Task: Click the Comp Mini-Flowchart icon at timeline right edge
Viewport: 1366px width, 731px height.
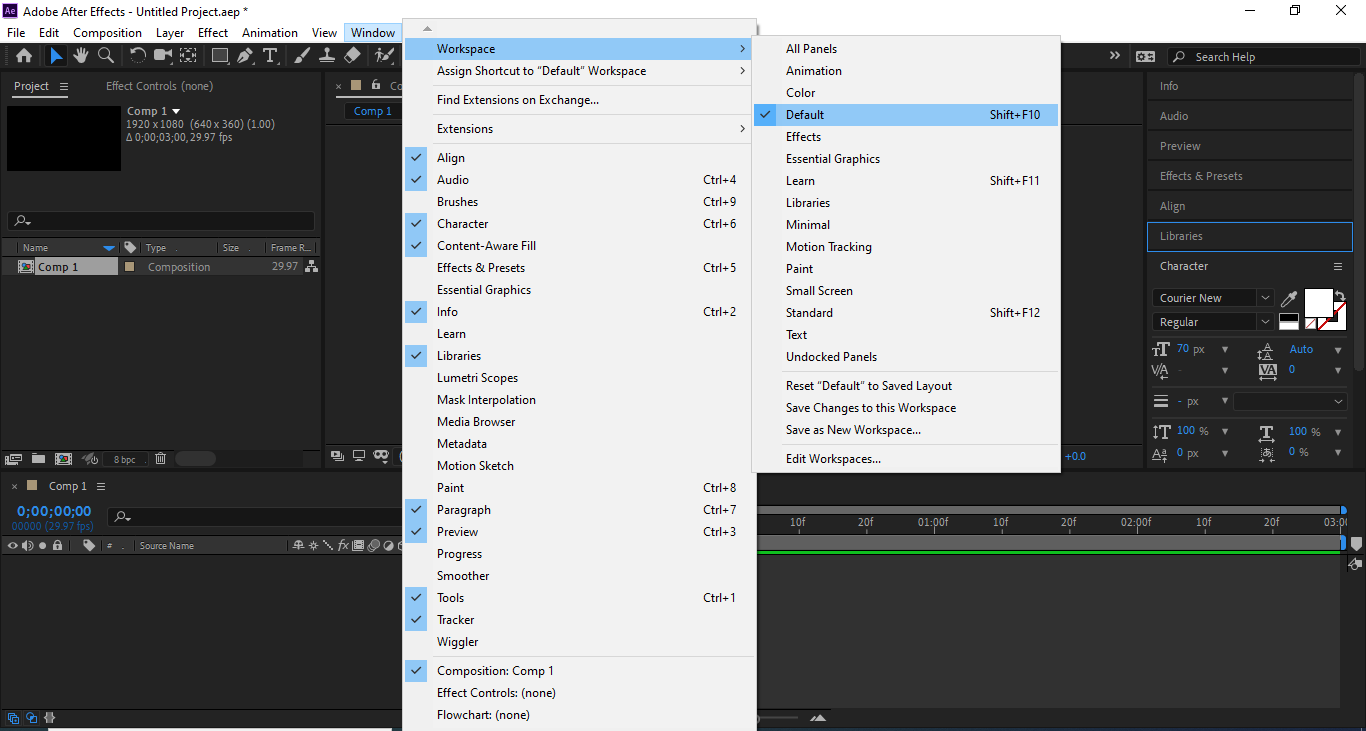Action: (x=1355, y=563)
